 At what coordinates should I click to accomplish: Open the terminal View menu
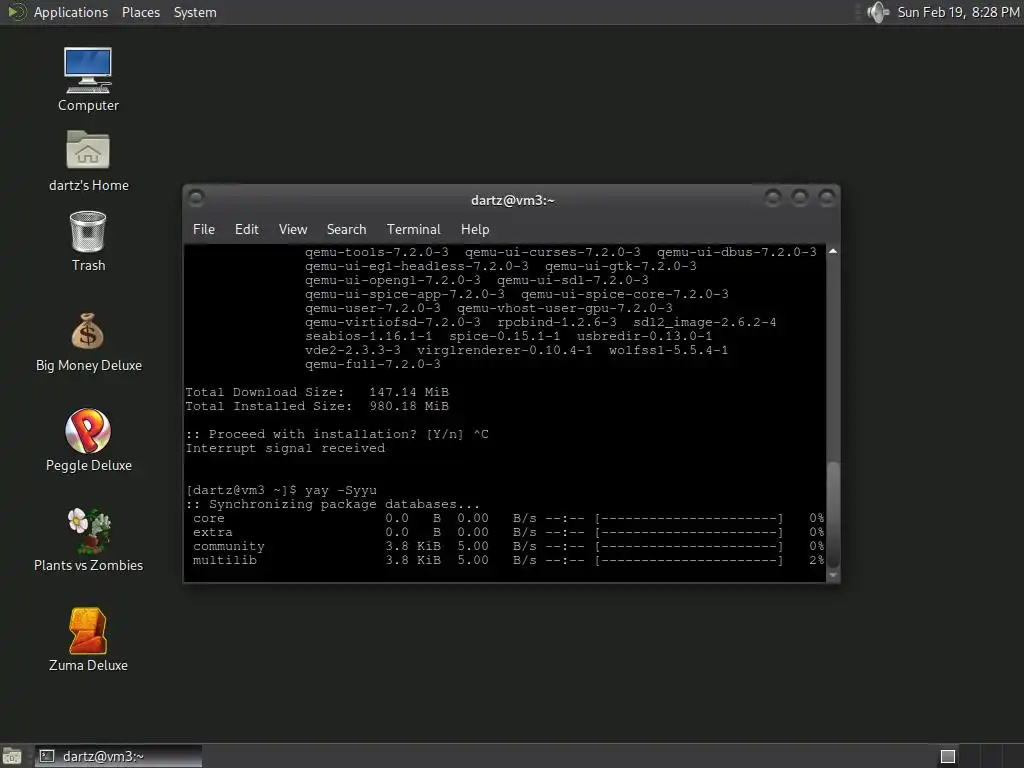293,229
